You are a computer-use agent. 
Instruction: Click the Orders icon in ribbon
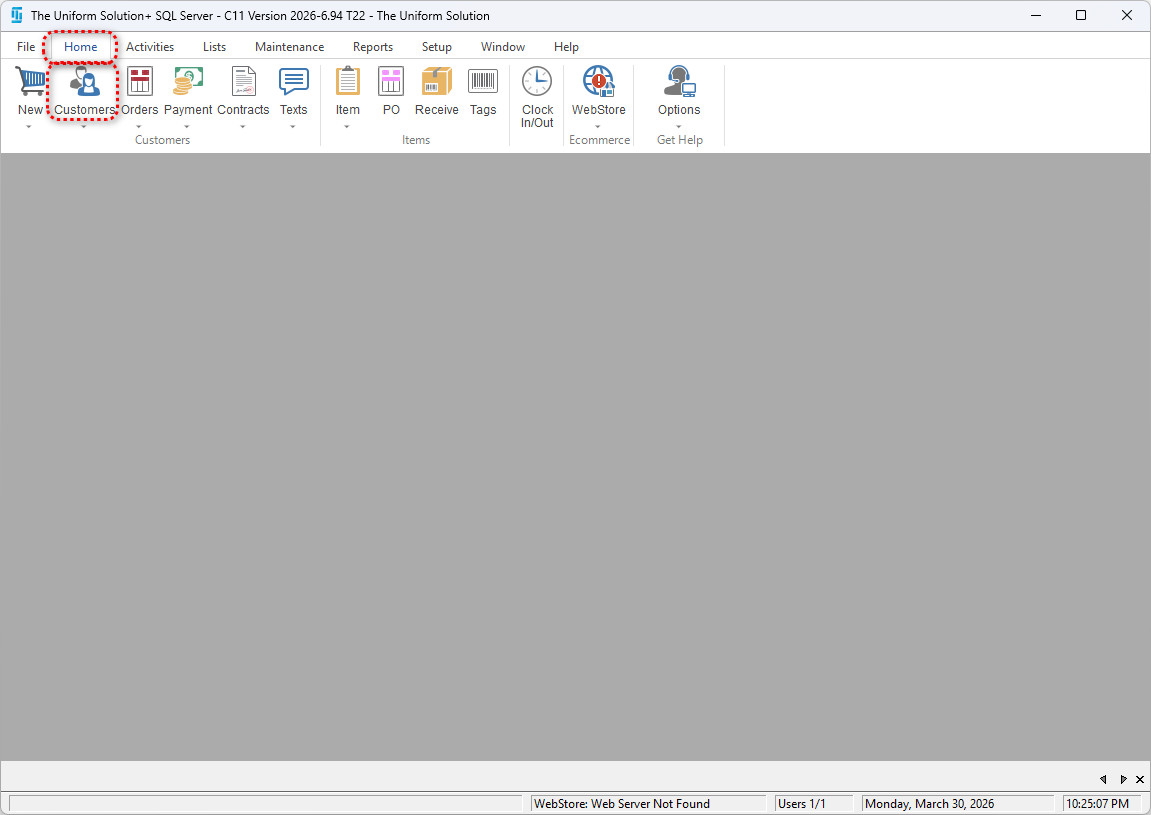click(x=139, y=82)
